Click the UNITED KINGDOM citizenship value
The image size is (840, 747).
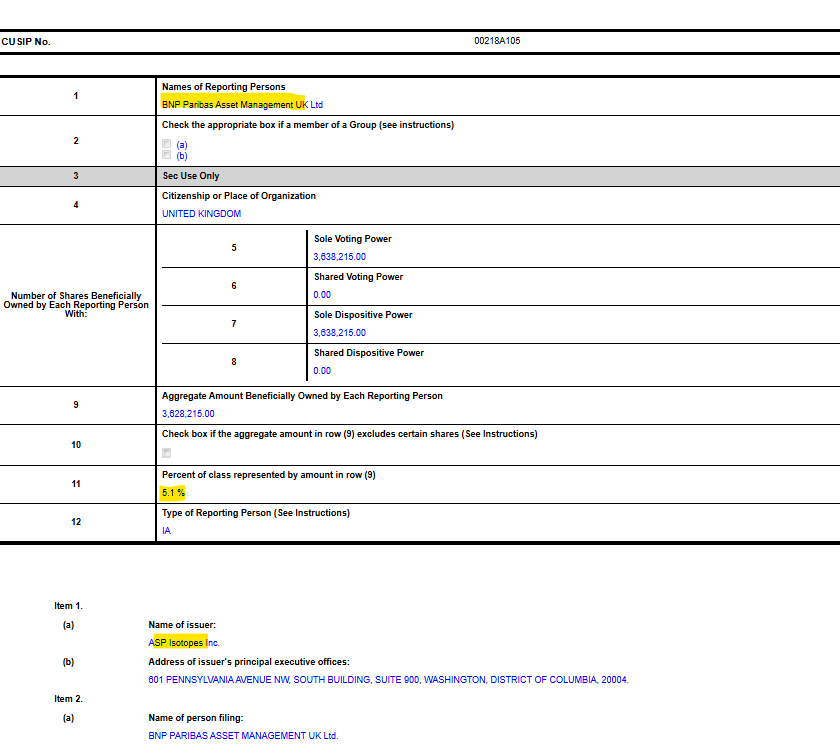[201, 214]
